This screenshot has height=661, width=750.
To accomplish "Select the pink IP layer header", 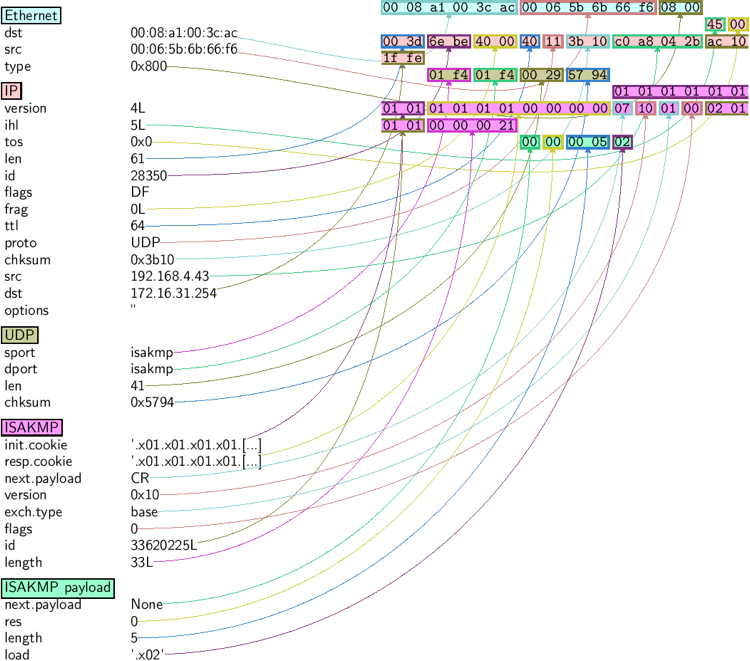I will point(14,91).
